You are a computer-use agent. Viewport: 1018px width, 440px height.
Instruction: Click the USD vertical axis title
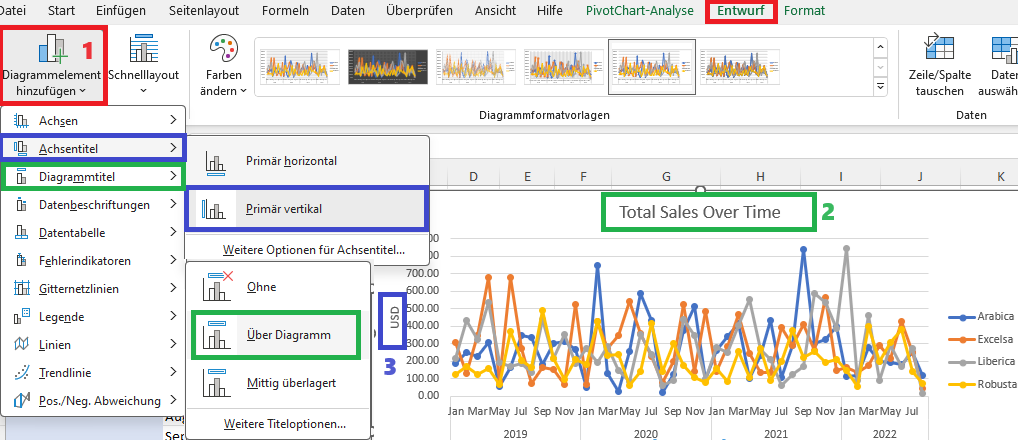[394, 319]
